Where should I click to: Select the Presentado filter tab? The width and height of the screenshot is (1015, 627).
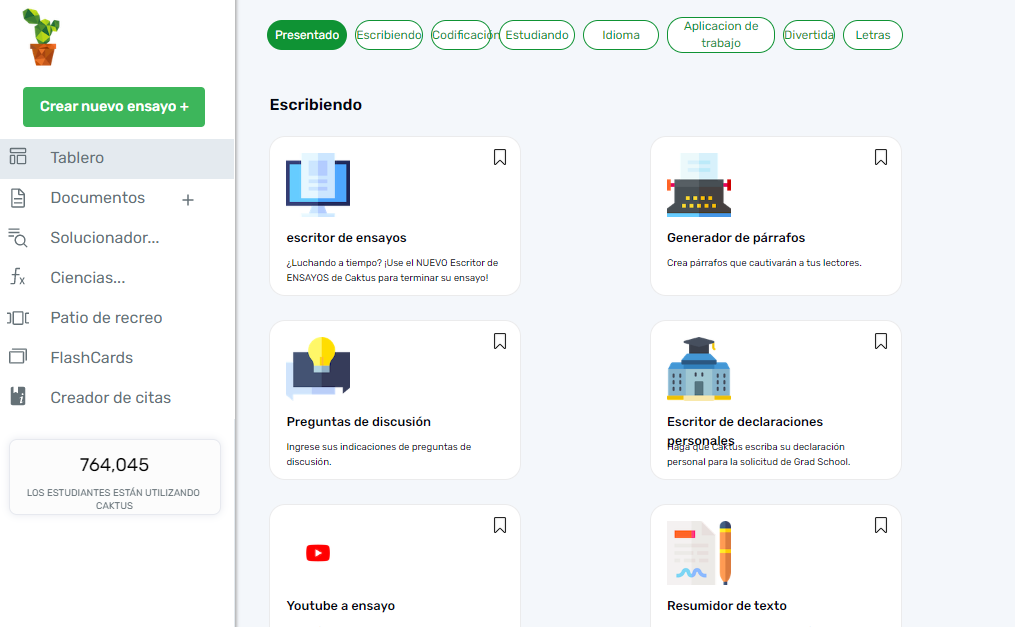[307, 35]
